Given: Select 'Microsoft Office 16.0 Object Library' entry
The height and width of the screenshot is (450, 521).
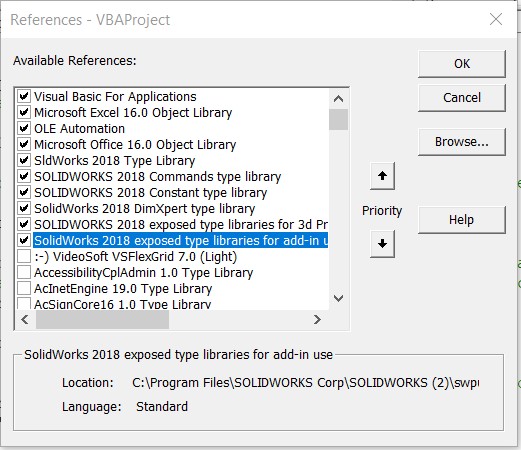Looking at the screenshot, I should [135, 144].
